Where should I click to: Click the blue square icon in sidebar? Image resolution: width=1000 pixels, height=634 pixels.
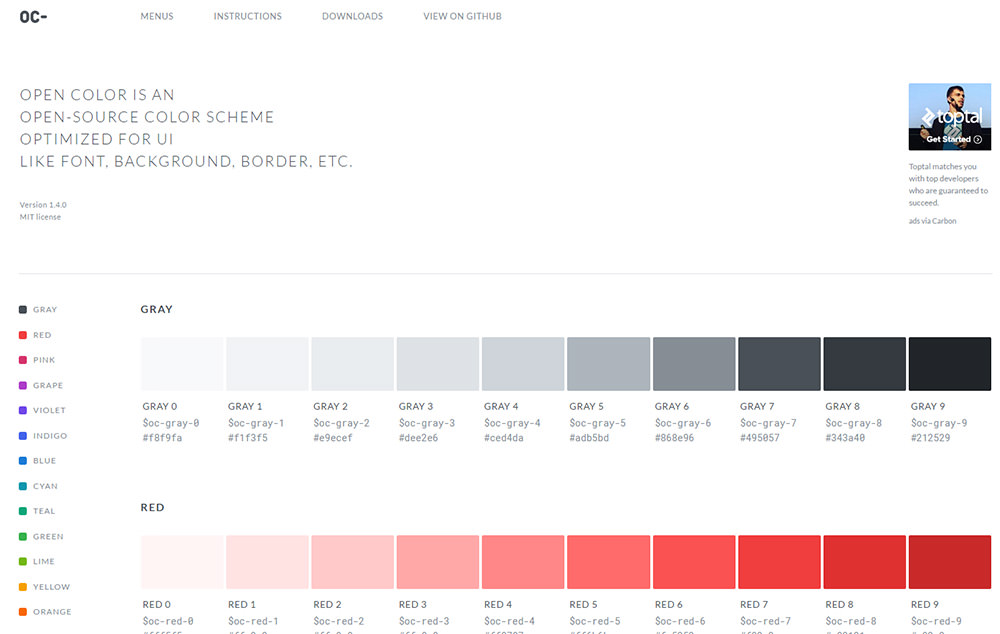click(23, 461)
